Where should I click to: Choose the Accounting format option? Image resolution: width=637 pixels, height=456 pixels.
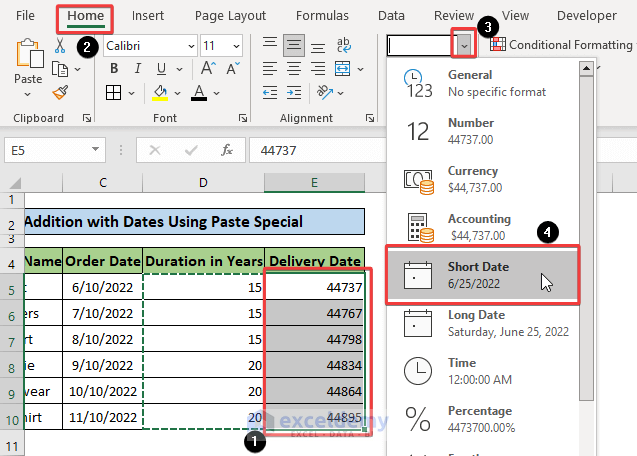[x=483, y=227]
